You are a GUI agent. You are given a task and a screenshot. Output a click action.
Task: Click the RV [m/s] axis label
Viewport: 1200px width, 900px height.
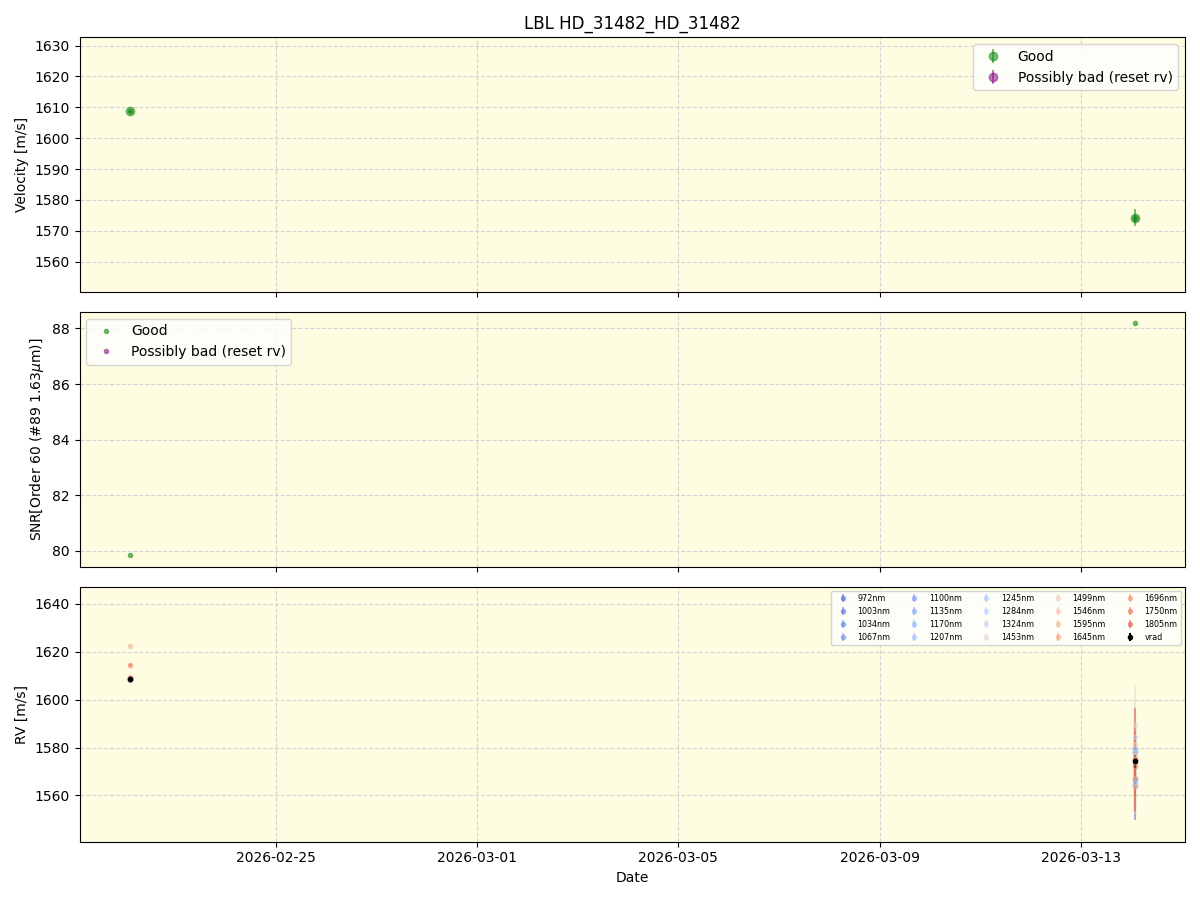(x=22, y=716)
